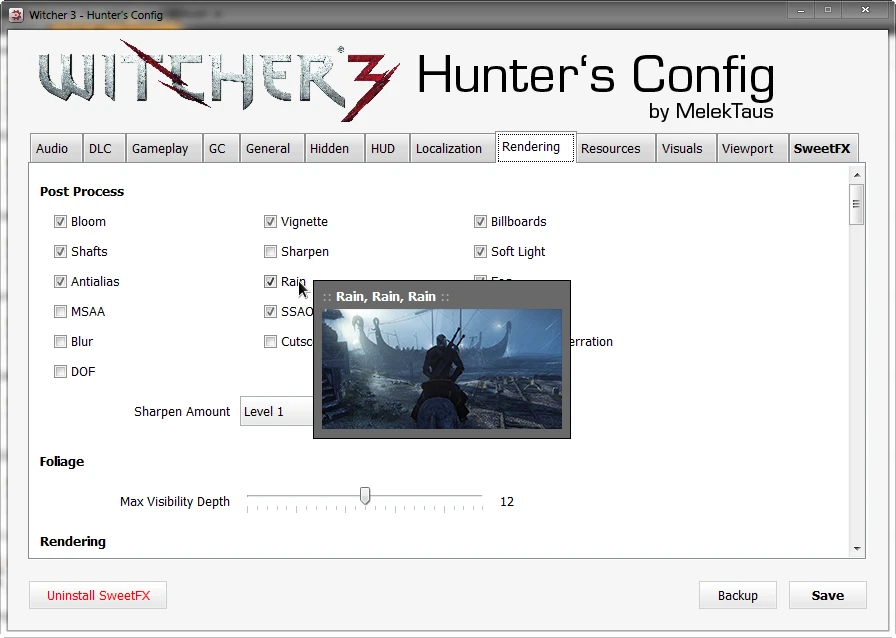Toggle the SSAO checkbox

[270, 311]
